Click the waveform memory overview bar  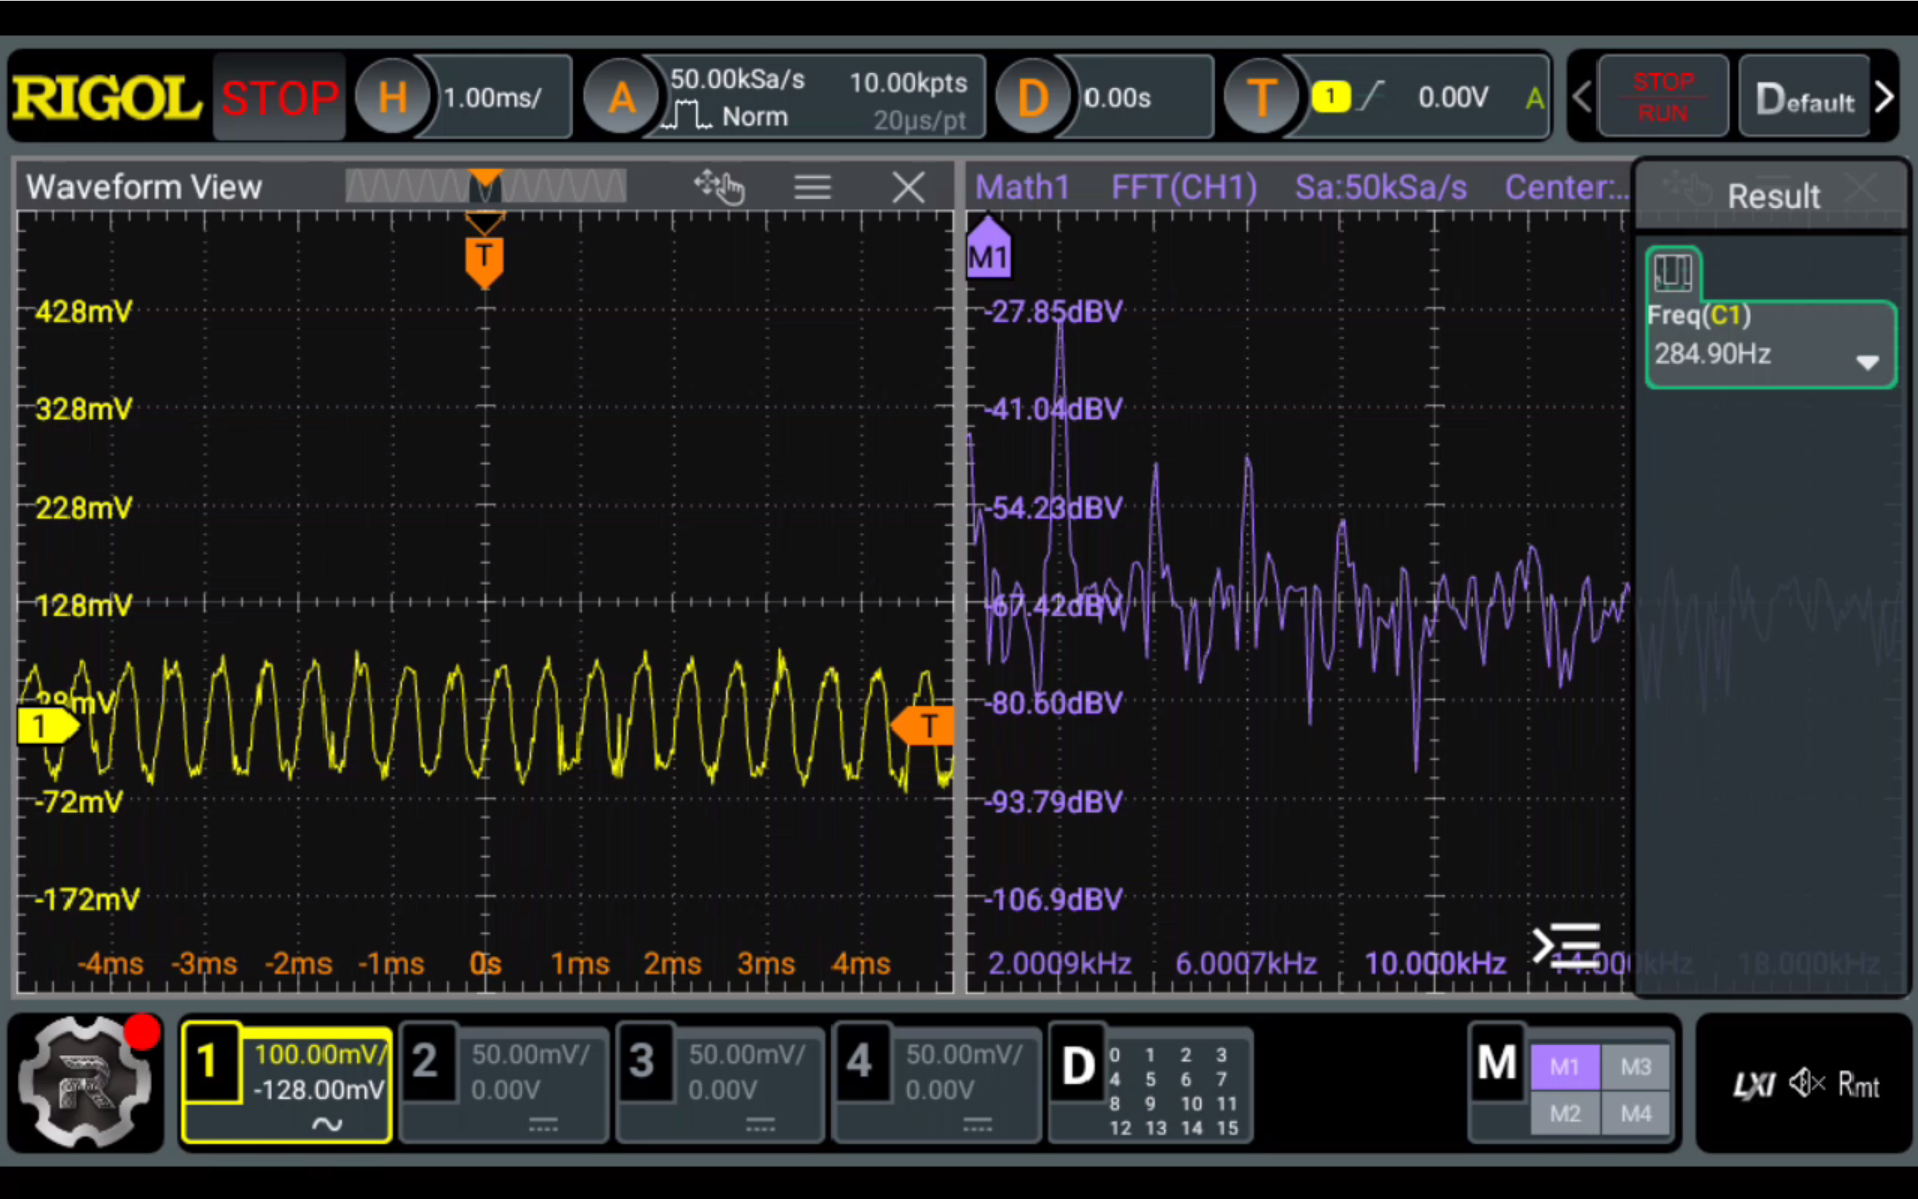click(x=486, y=186)
